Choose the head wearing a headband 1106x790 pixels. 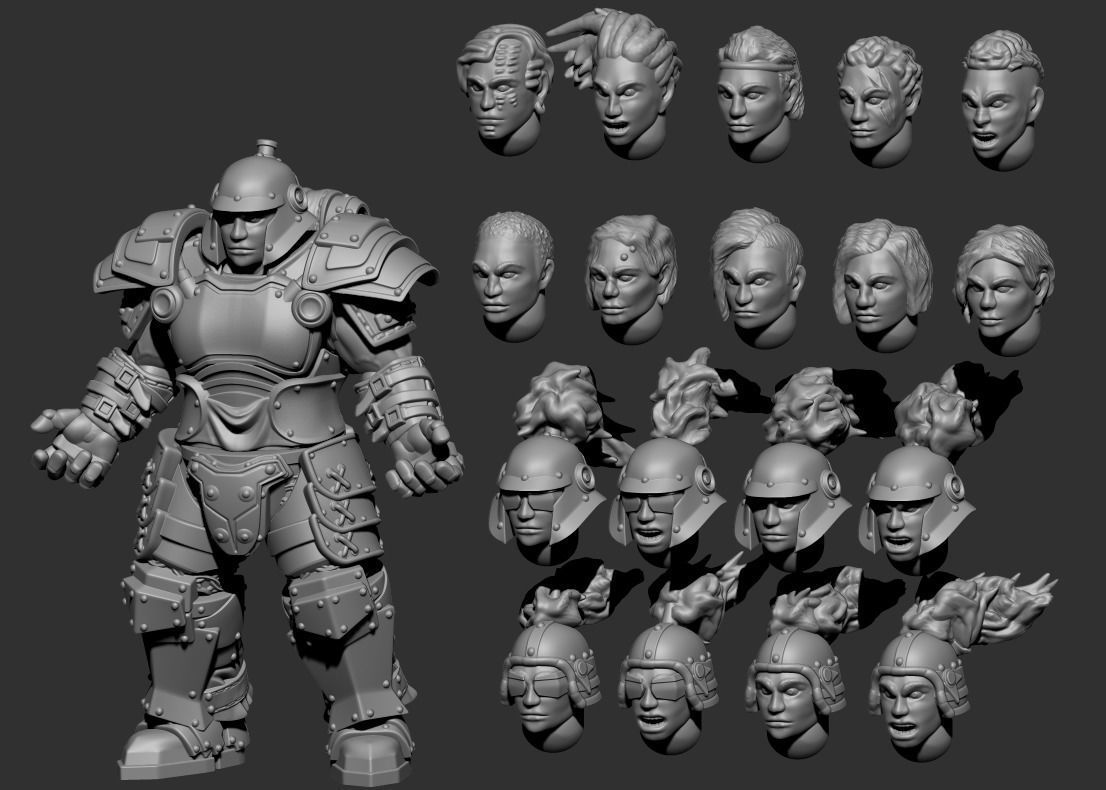[760, 93]
